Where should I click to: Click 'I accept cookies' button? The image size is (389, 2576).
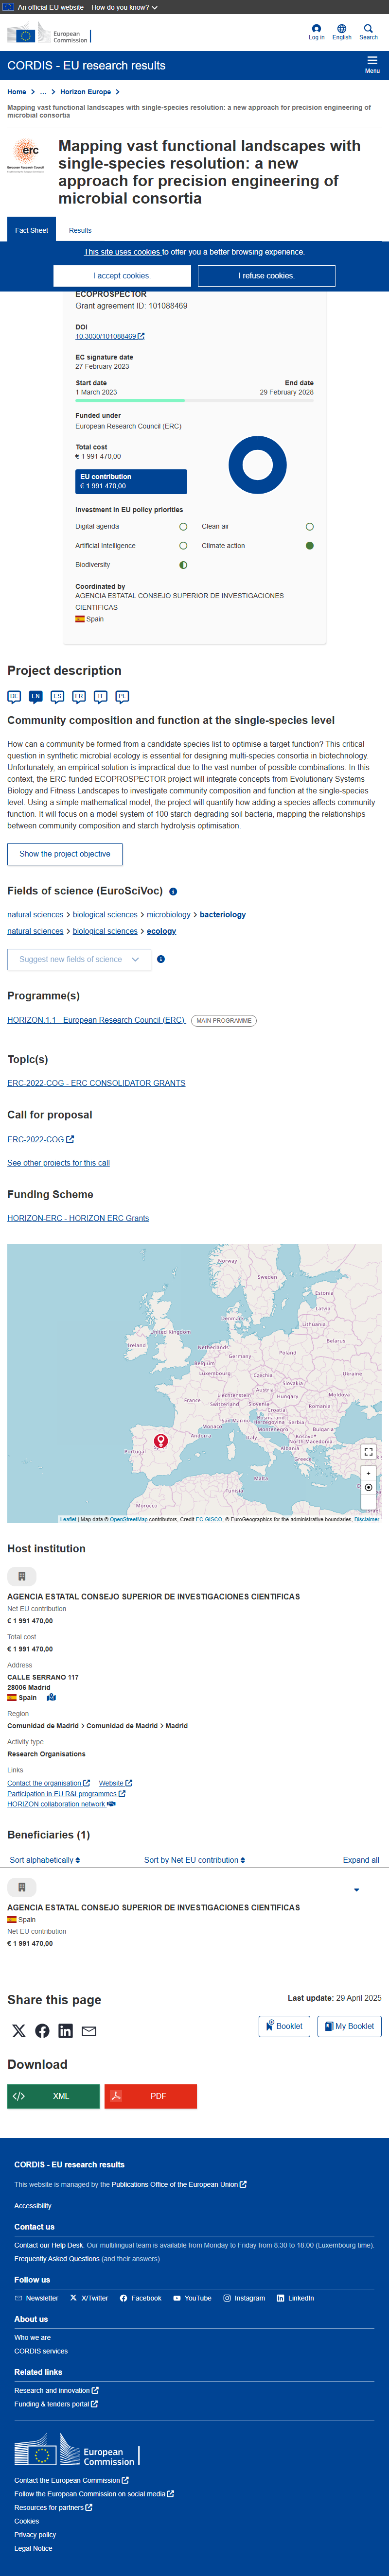[x=122, y=276]
